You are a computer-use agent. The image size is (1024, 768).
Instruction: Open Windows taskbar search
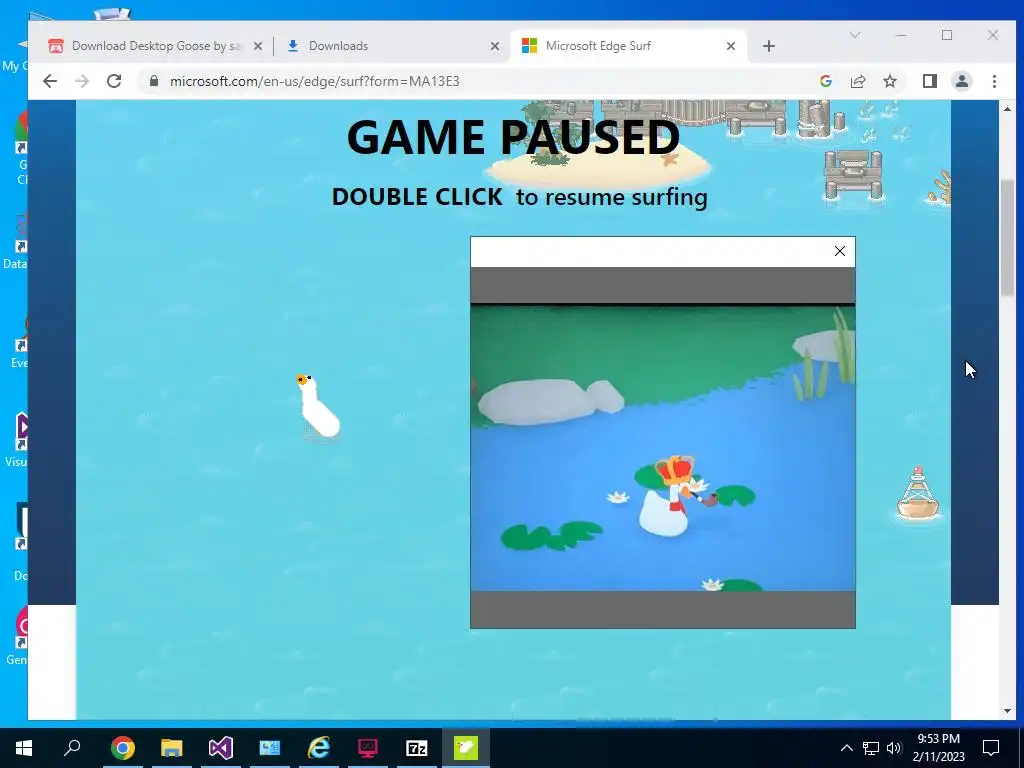[72, 748]
